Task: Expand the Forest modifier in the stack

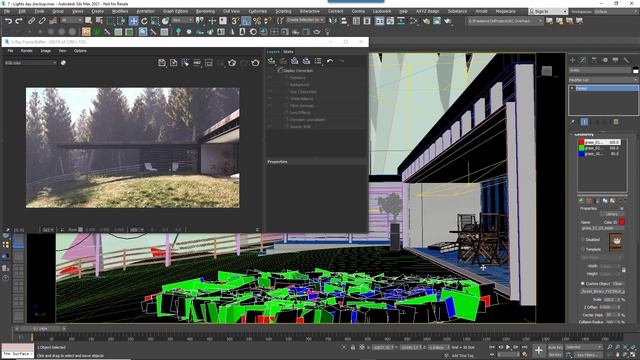Action: coord(572,88)
